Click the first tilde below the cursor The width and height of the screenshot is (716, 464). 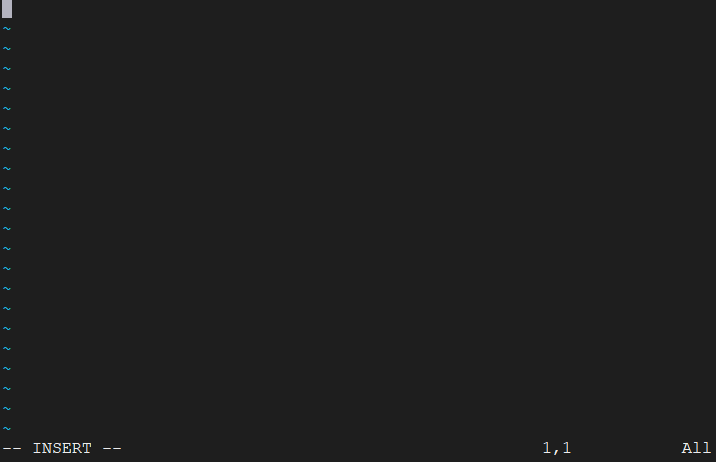pos(7,29)
